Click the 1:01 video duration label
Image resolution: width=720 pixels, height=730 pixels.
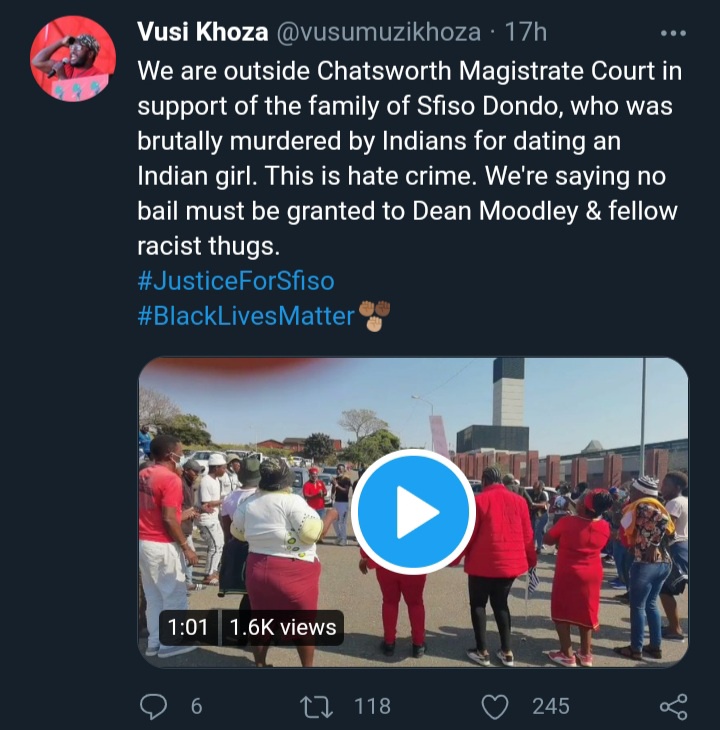coord(188,627)
